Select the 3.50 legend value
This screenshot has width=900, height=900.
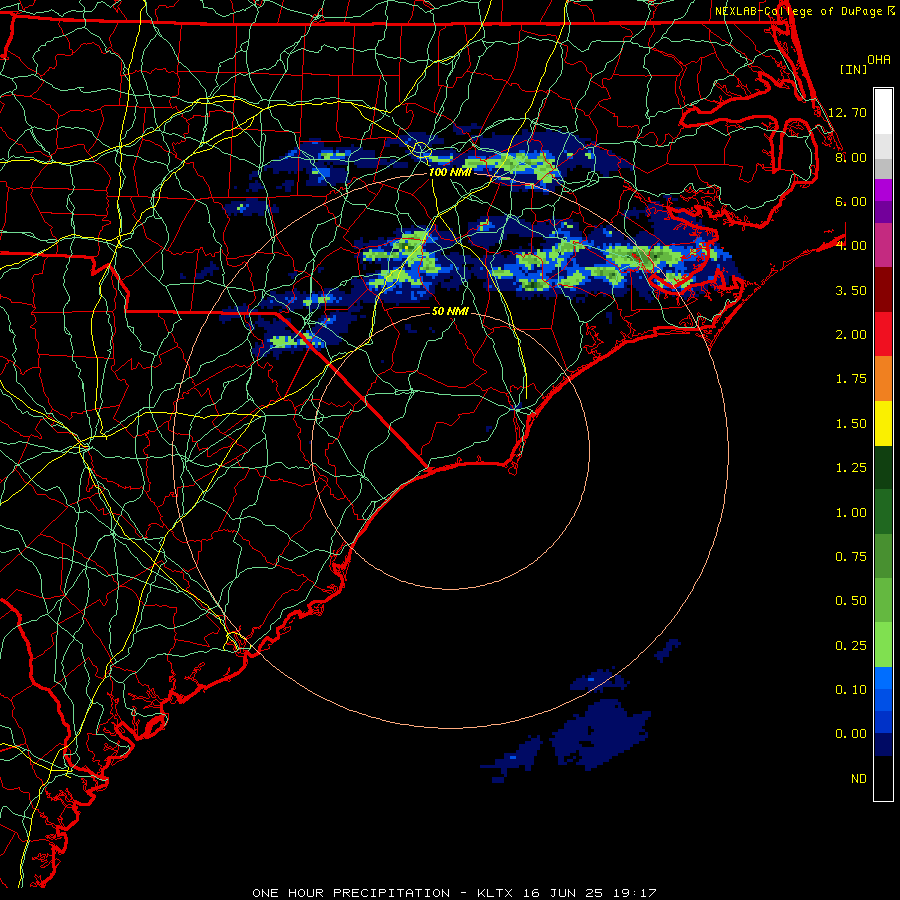pos(850,290)
